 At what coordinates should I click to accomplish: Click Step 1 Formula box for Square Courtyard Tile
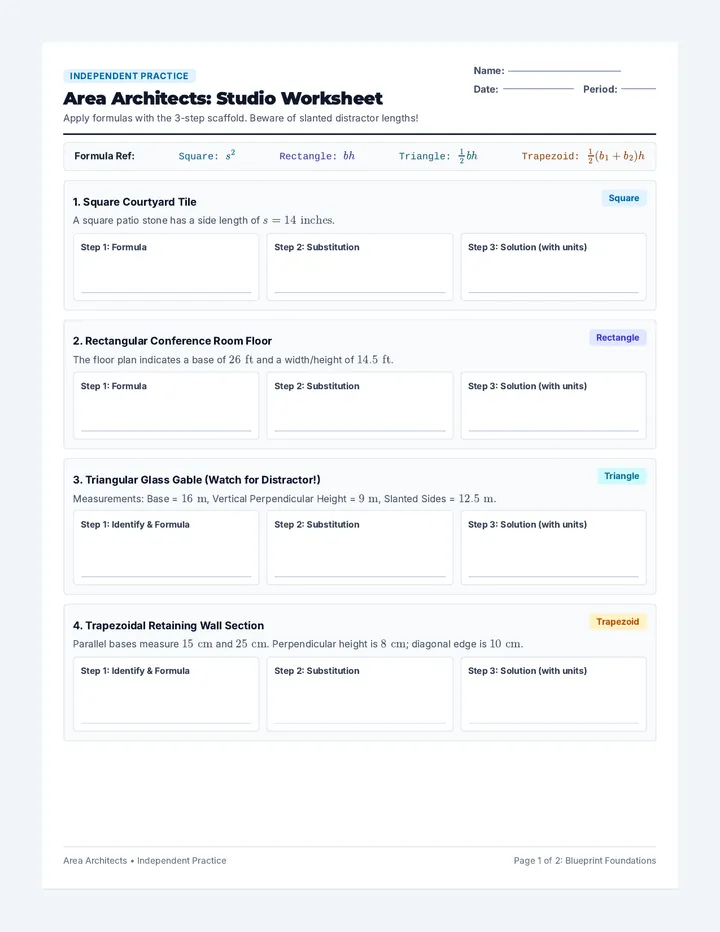166,267
